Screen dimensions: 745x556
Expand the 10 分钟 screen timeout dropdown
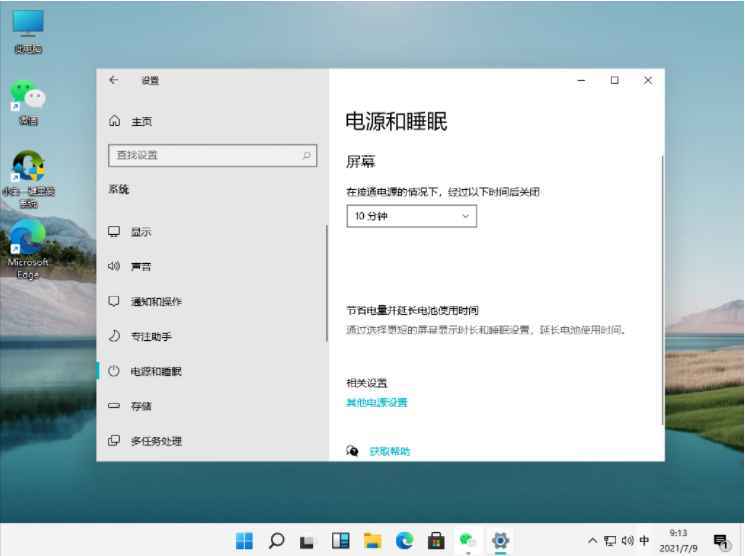(411, 216)
